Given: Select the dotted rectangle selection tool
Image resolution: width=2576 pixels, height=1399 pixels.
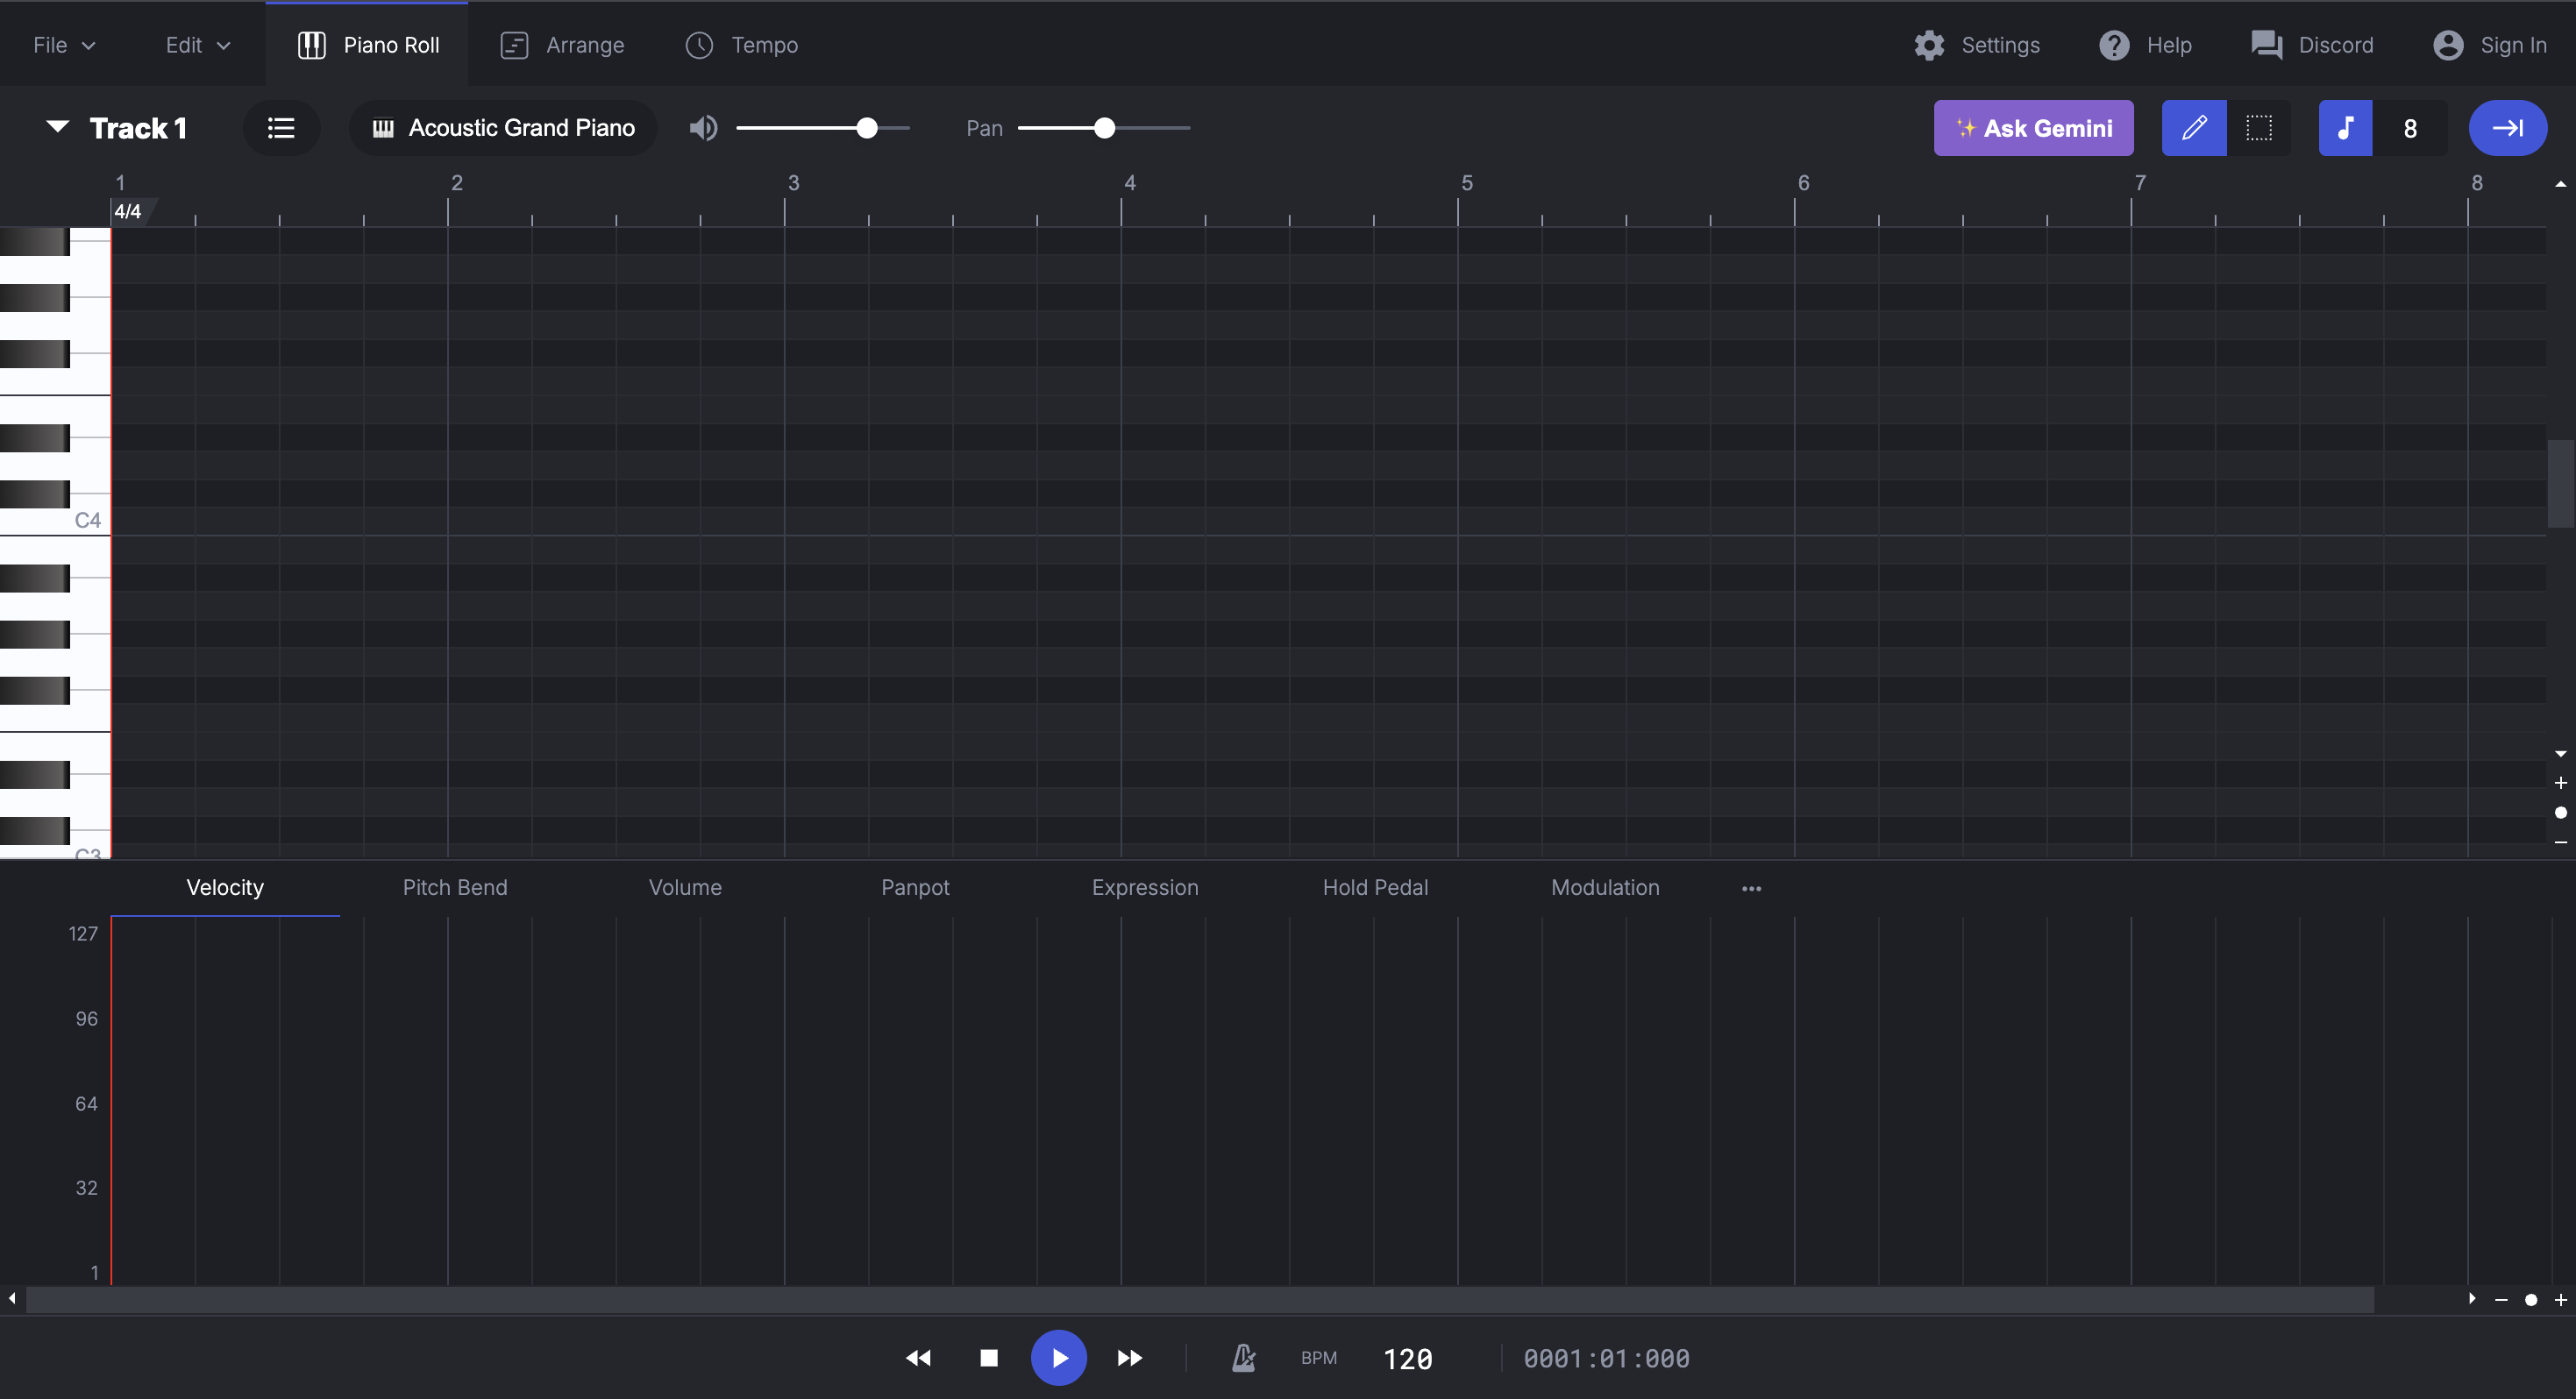Looking at the screenshot, I should [x=2258, y=128].
